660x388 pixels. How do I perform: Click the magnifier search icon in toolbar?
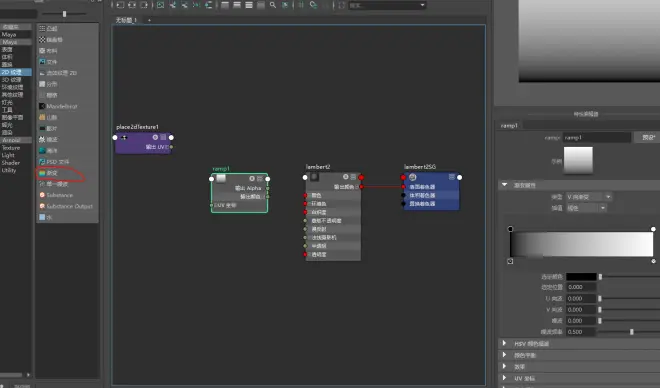[x=273, y=5]
